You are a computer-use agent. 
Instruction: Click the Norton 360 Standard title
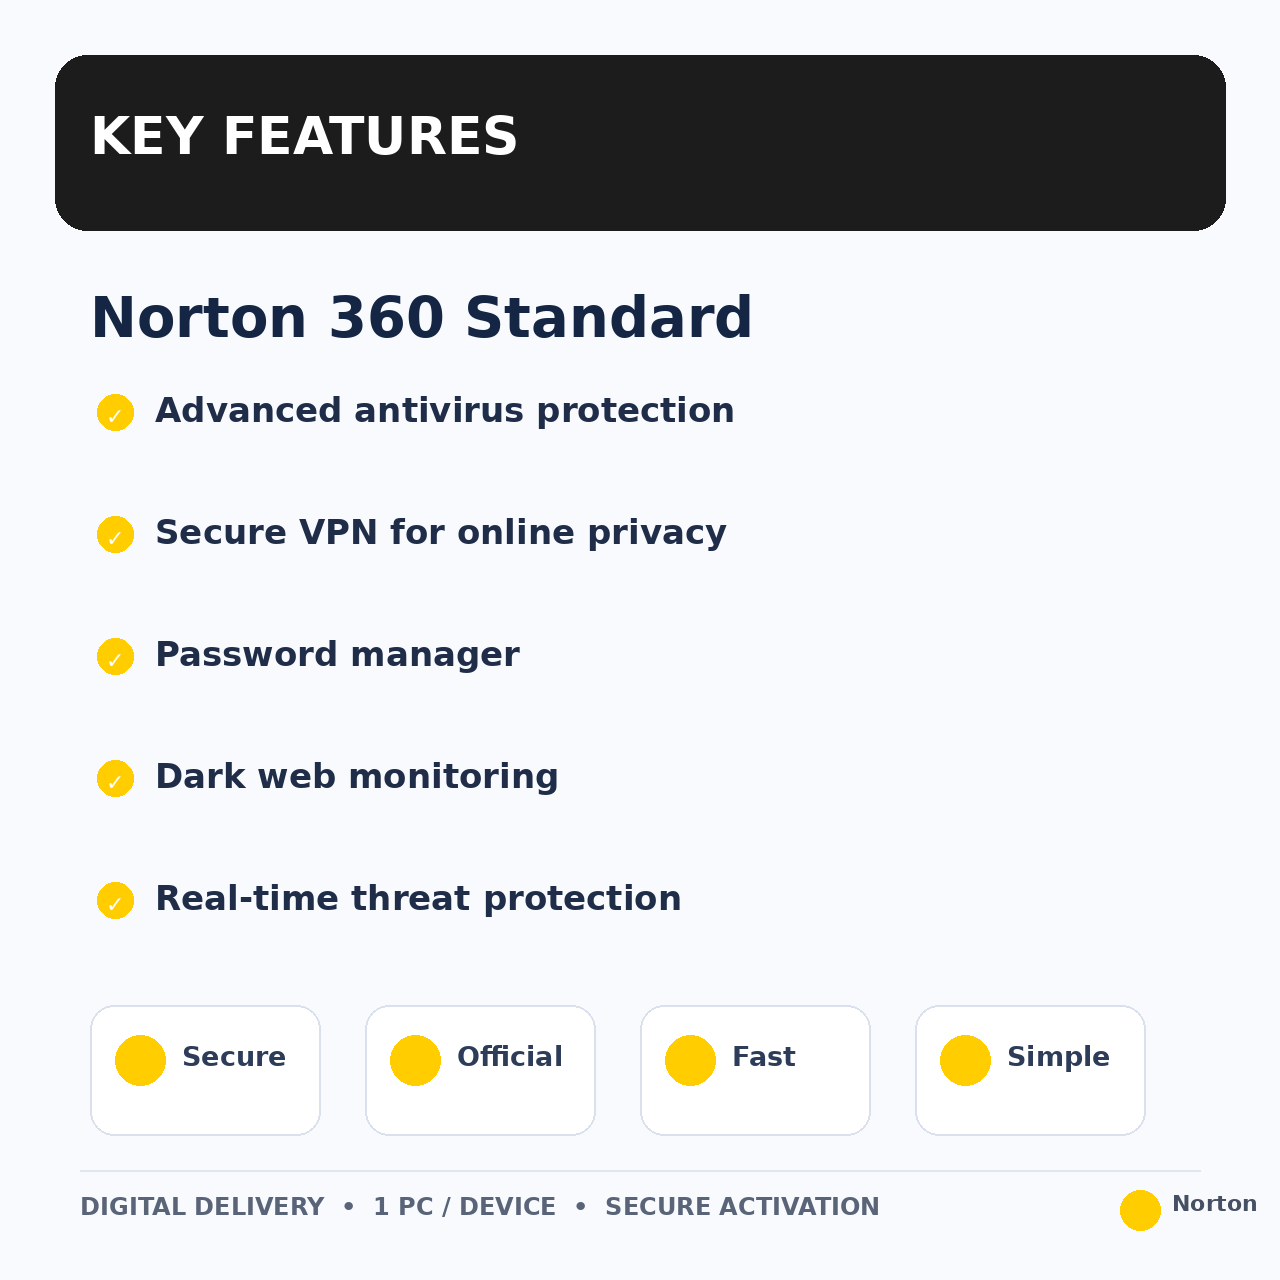pos(421,319)
